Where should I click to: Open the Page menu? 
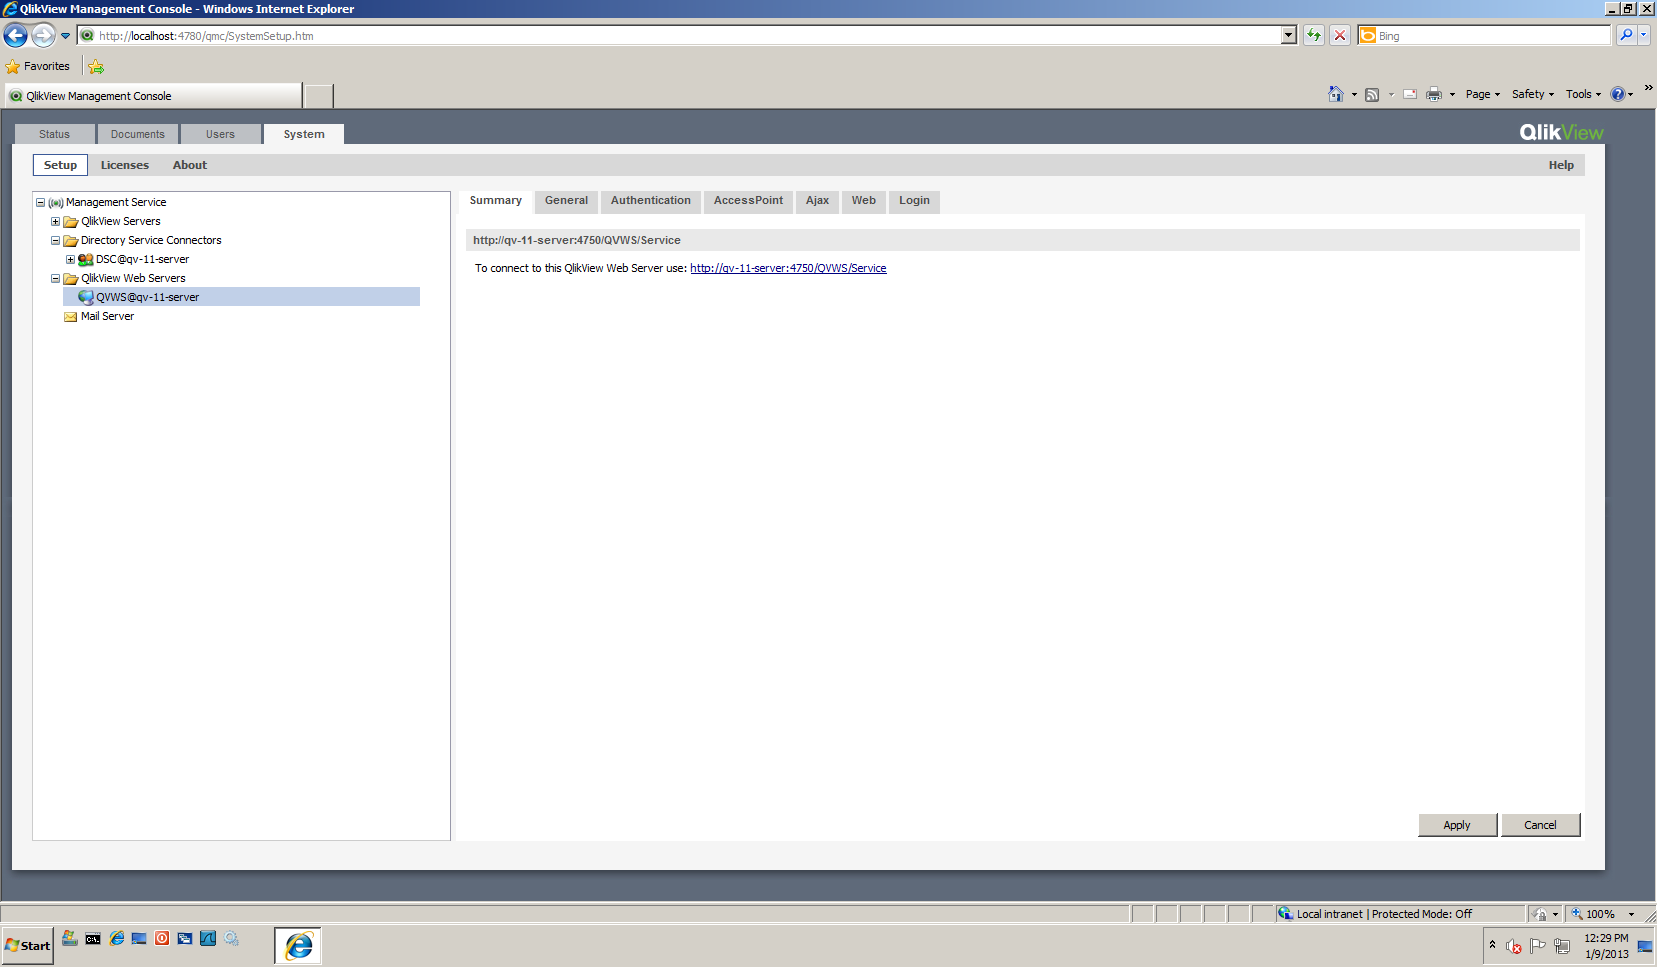(1483, 94)
